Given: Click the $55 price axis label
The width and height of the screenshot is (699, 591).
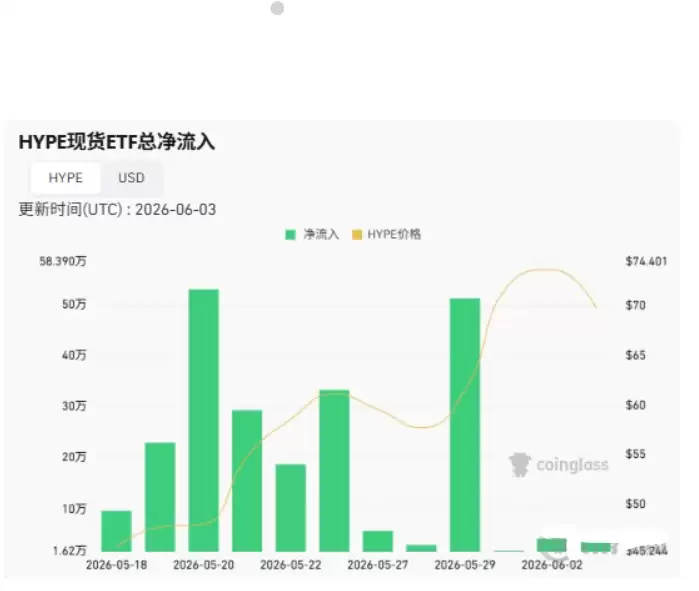Looking at the screenshot, I should 636,454.
